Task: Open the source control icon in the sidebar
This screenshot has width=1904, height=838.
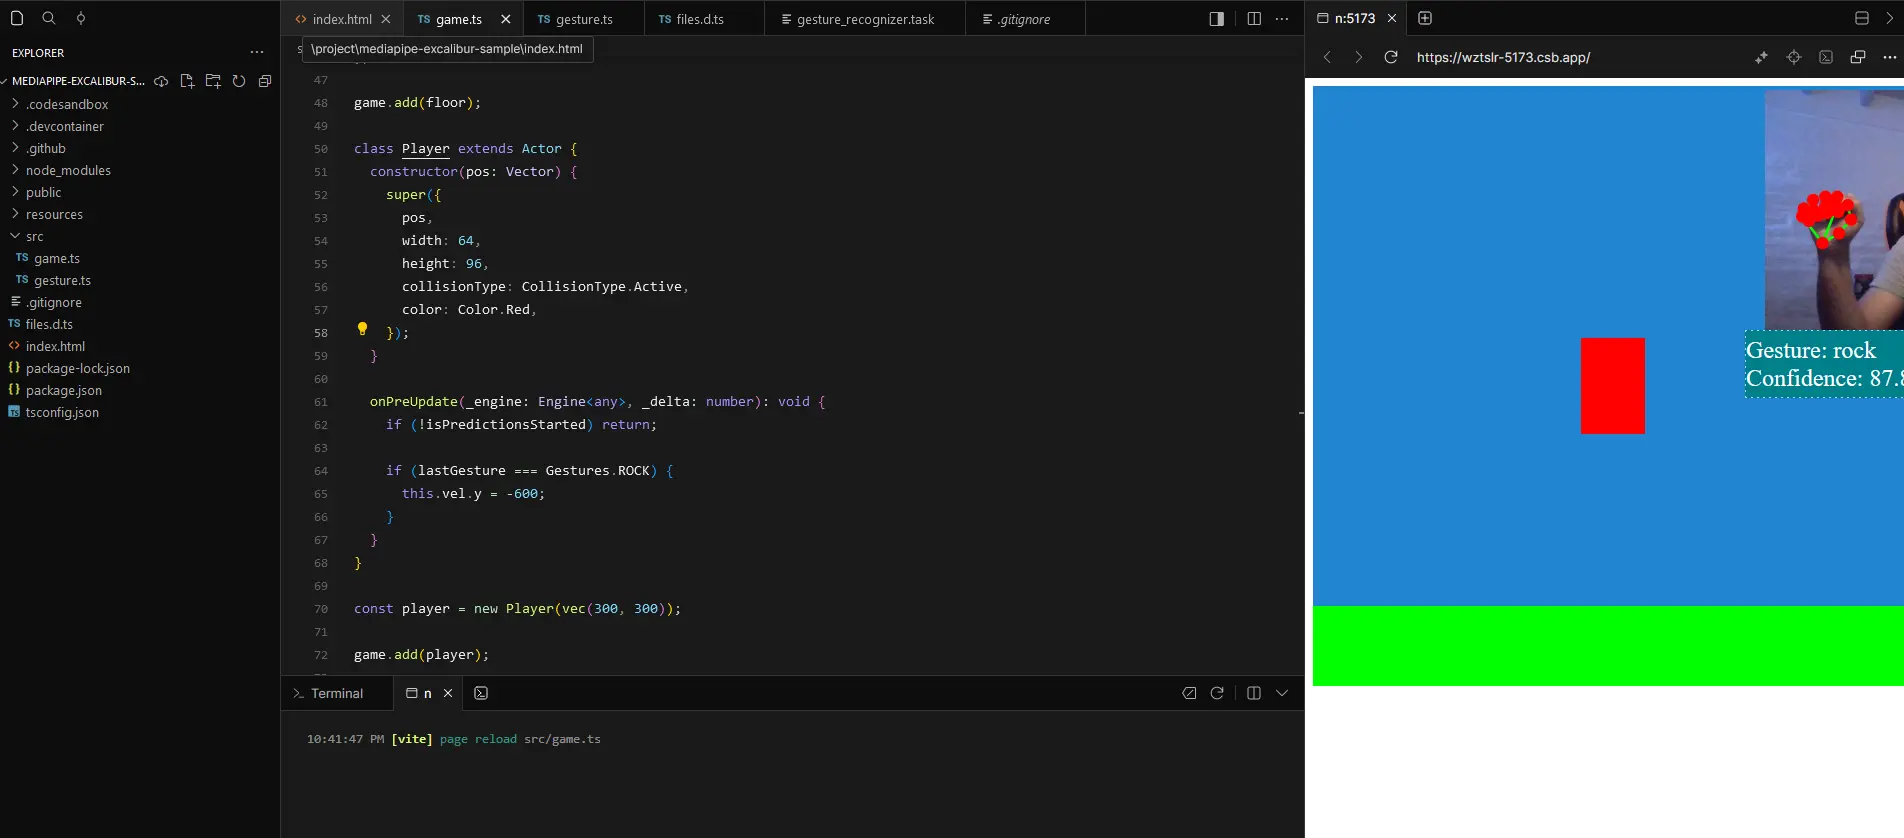Action: tap(81, 18)
